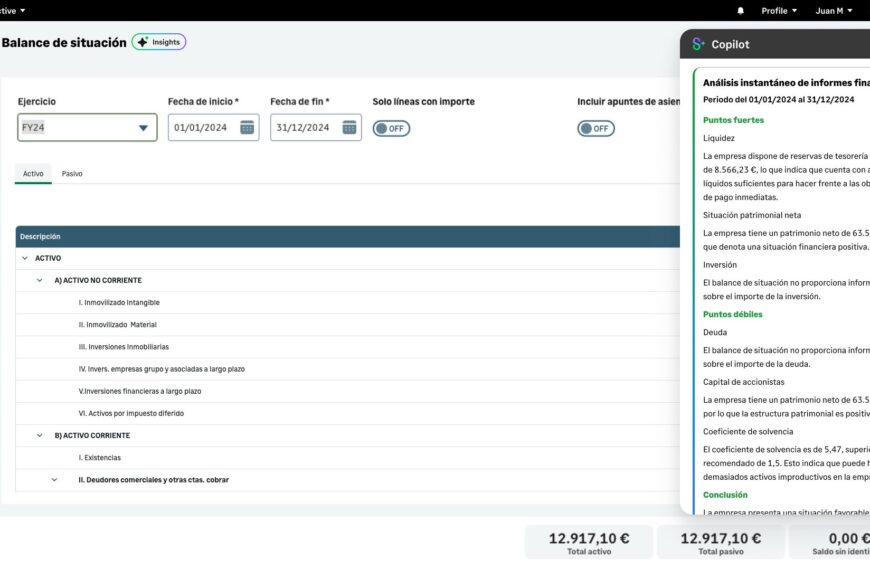Screen dimensions: 870x570
Task: Toggle Solo líneas con importe switch
Action: coord(391,128)
